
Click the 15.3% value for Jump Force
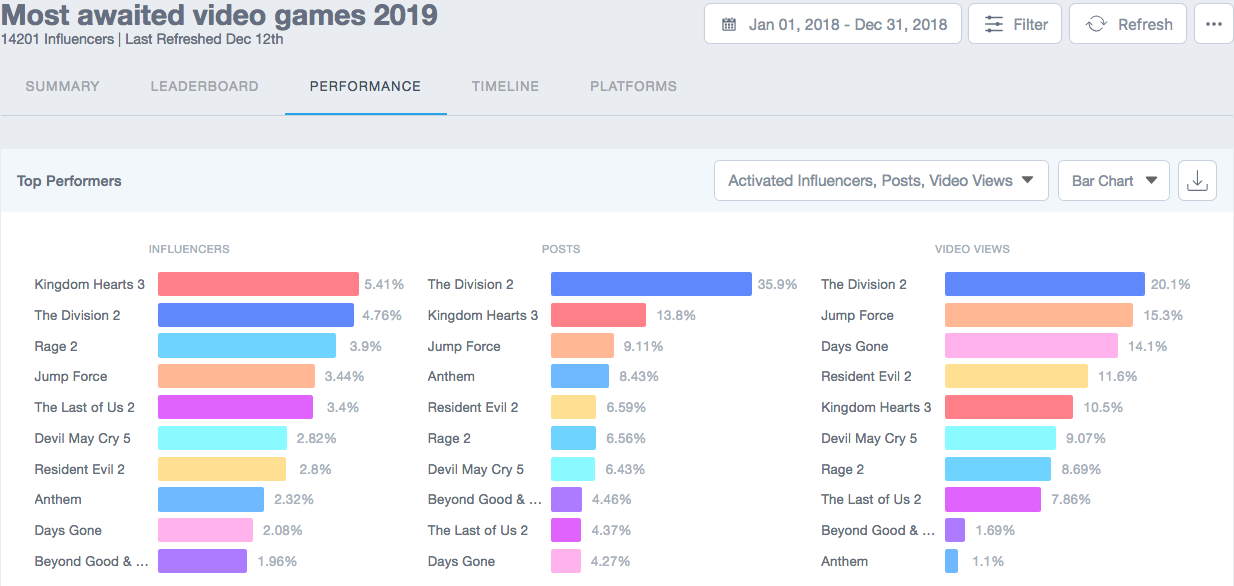[x=1163, y=315]
